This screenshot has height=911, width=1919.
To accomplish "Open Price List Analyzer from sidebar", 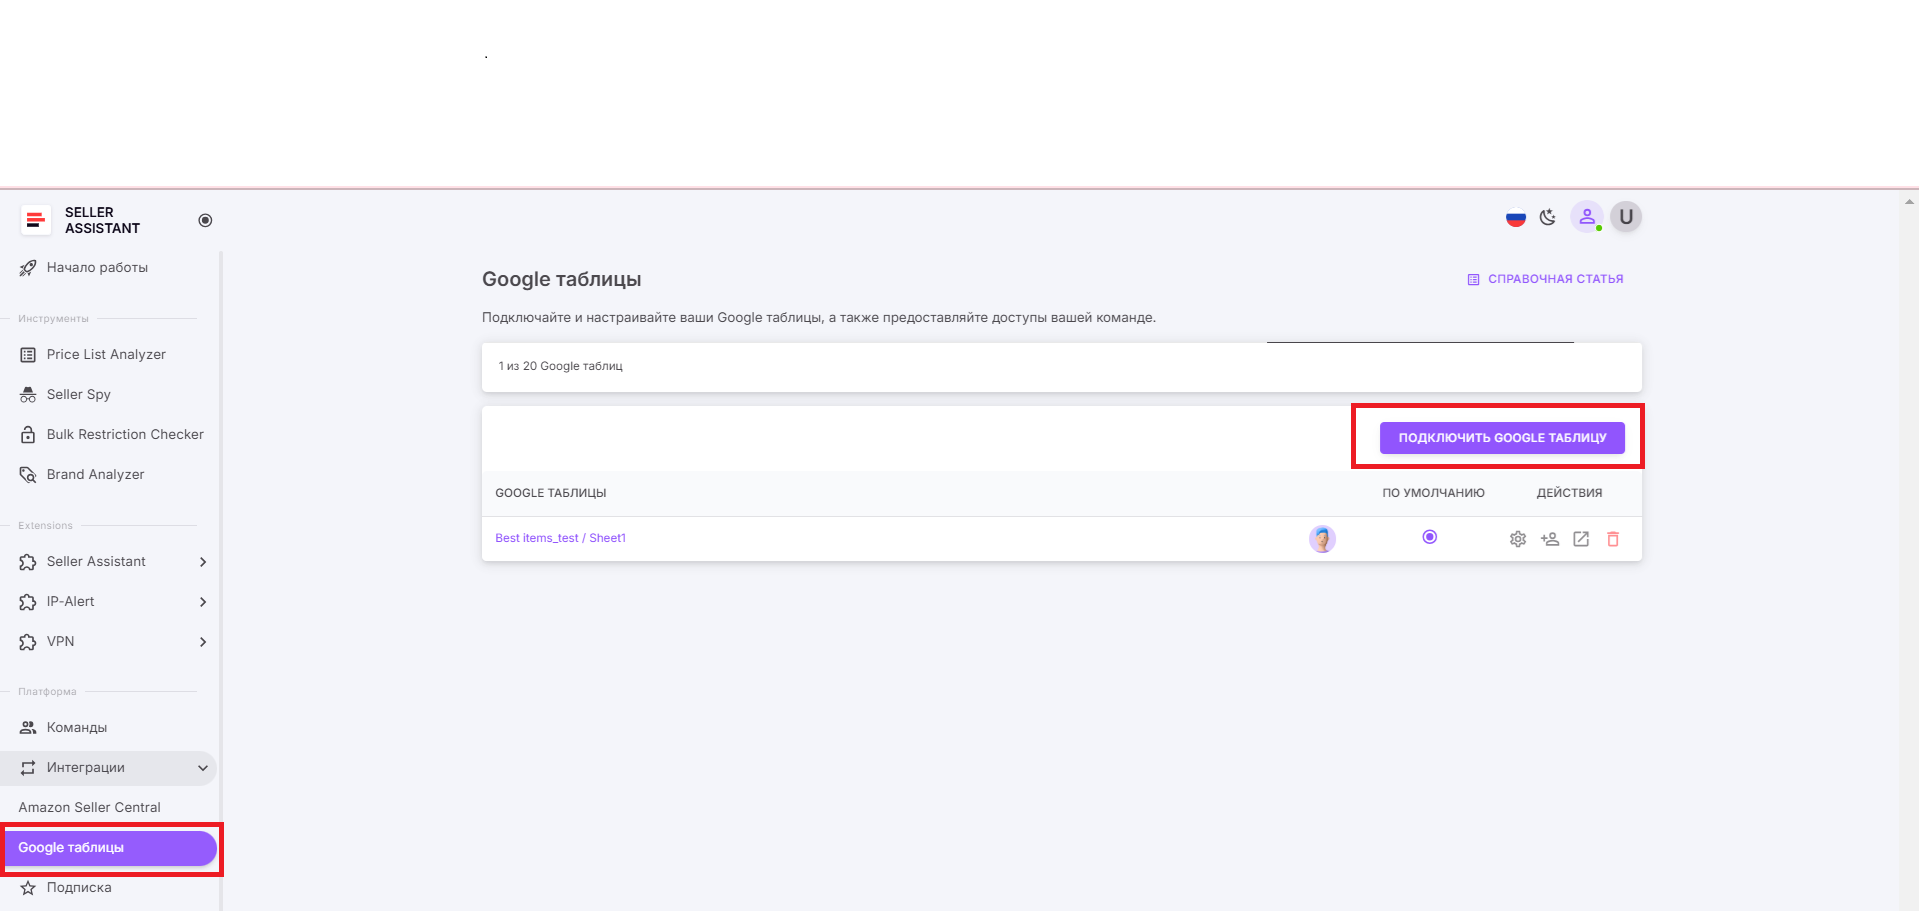I will tap(106, 355).
